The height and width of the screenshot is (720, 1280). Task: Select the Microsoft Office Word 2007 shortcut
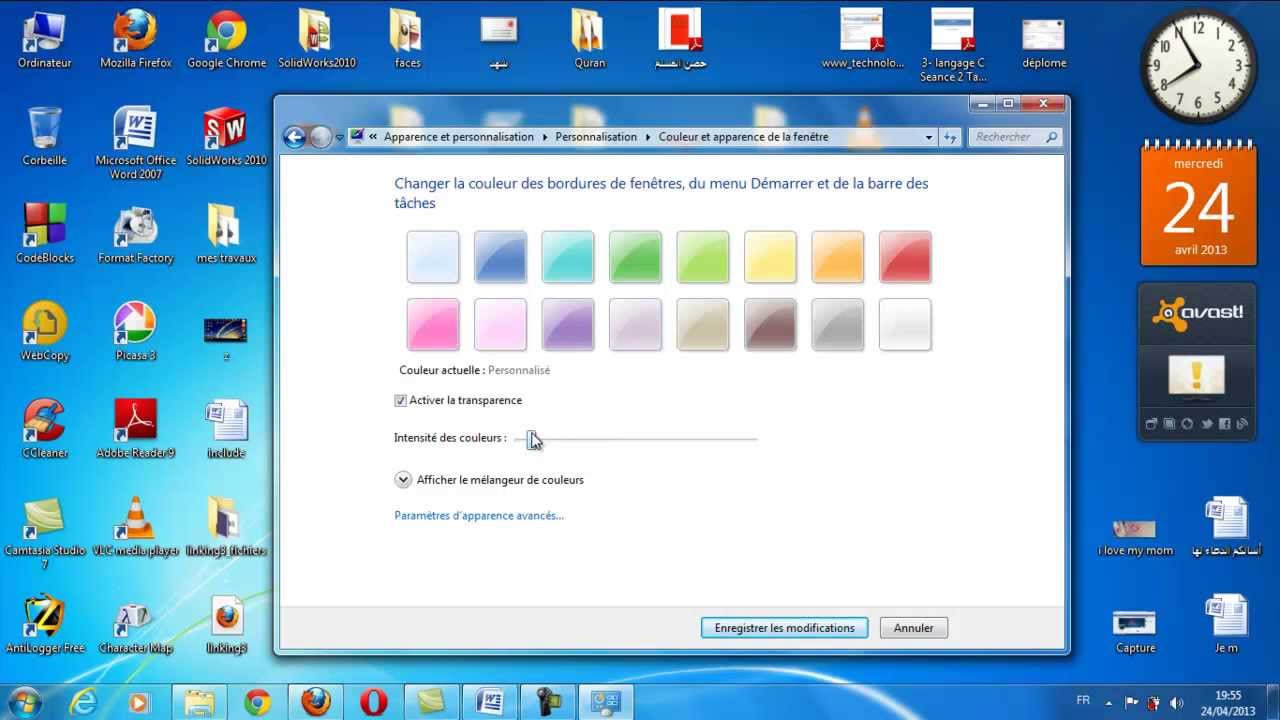coord(136,143)
